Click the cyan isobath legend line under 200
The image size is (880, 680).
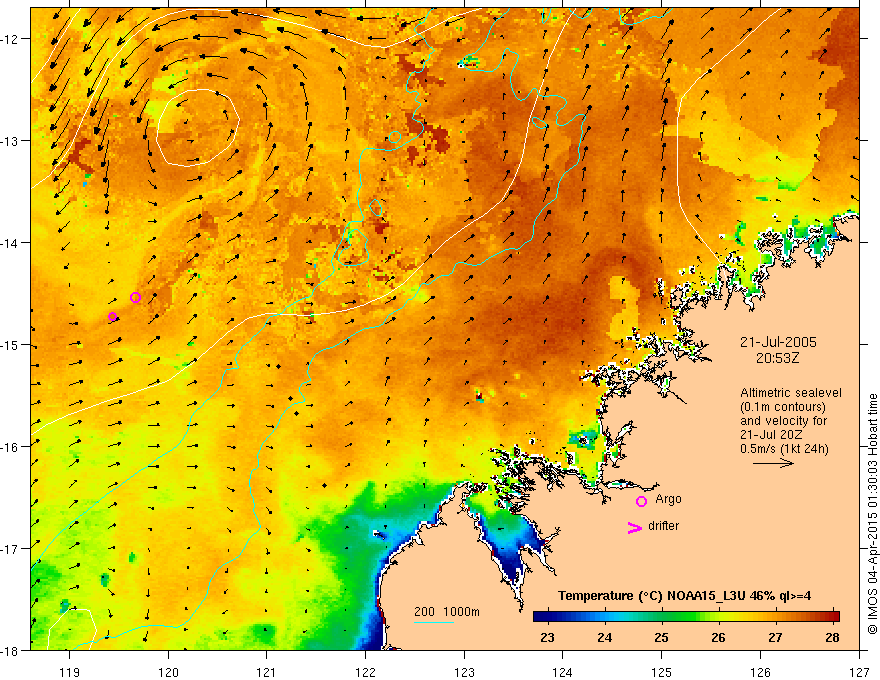(434, 622)
